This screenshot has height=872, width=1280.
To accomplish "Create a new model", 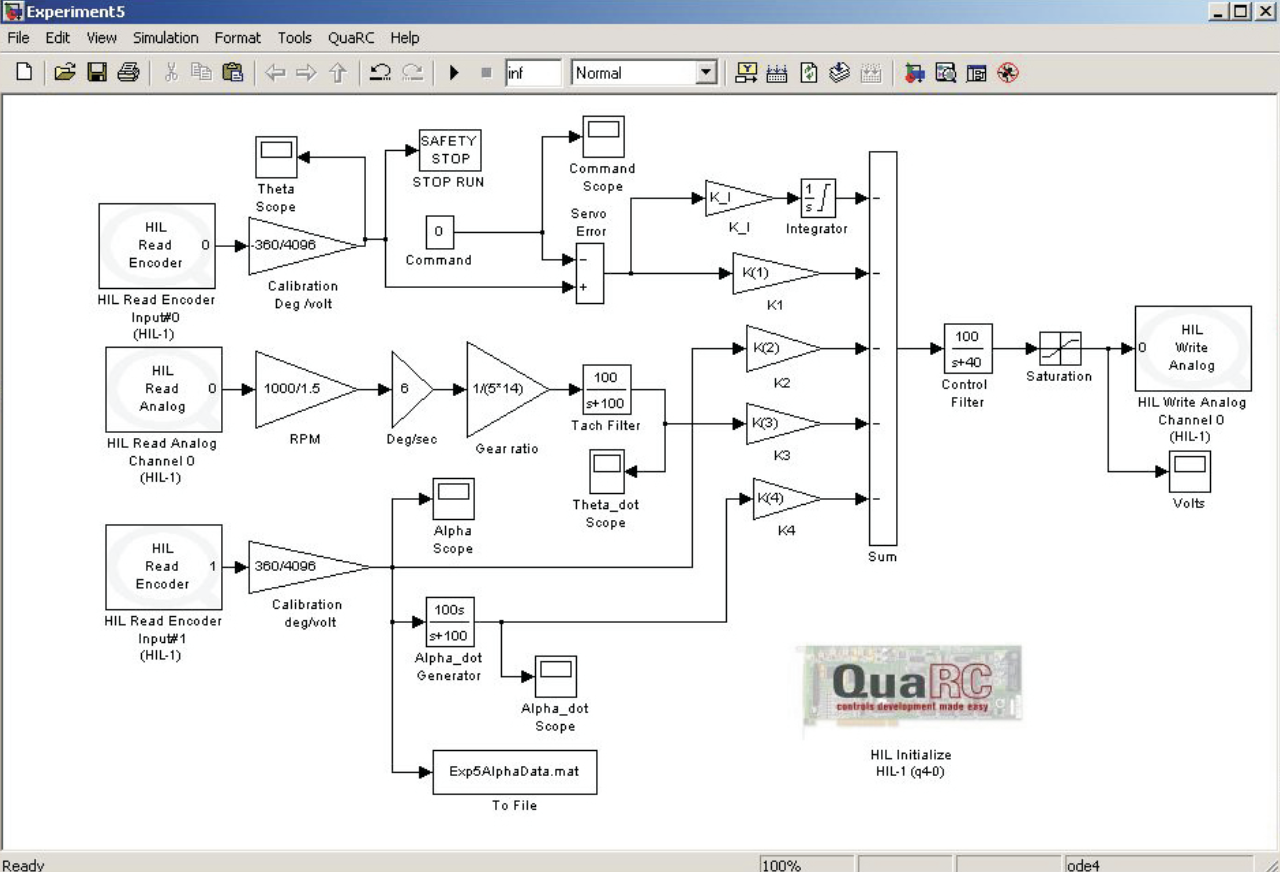I will point(22,72).
